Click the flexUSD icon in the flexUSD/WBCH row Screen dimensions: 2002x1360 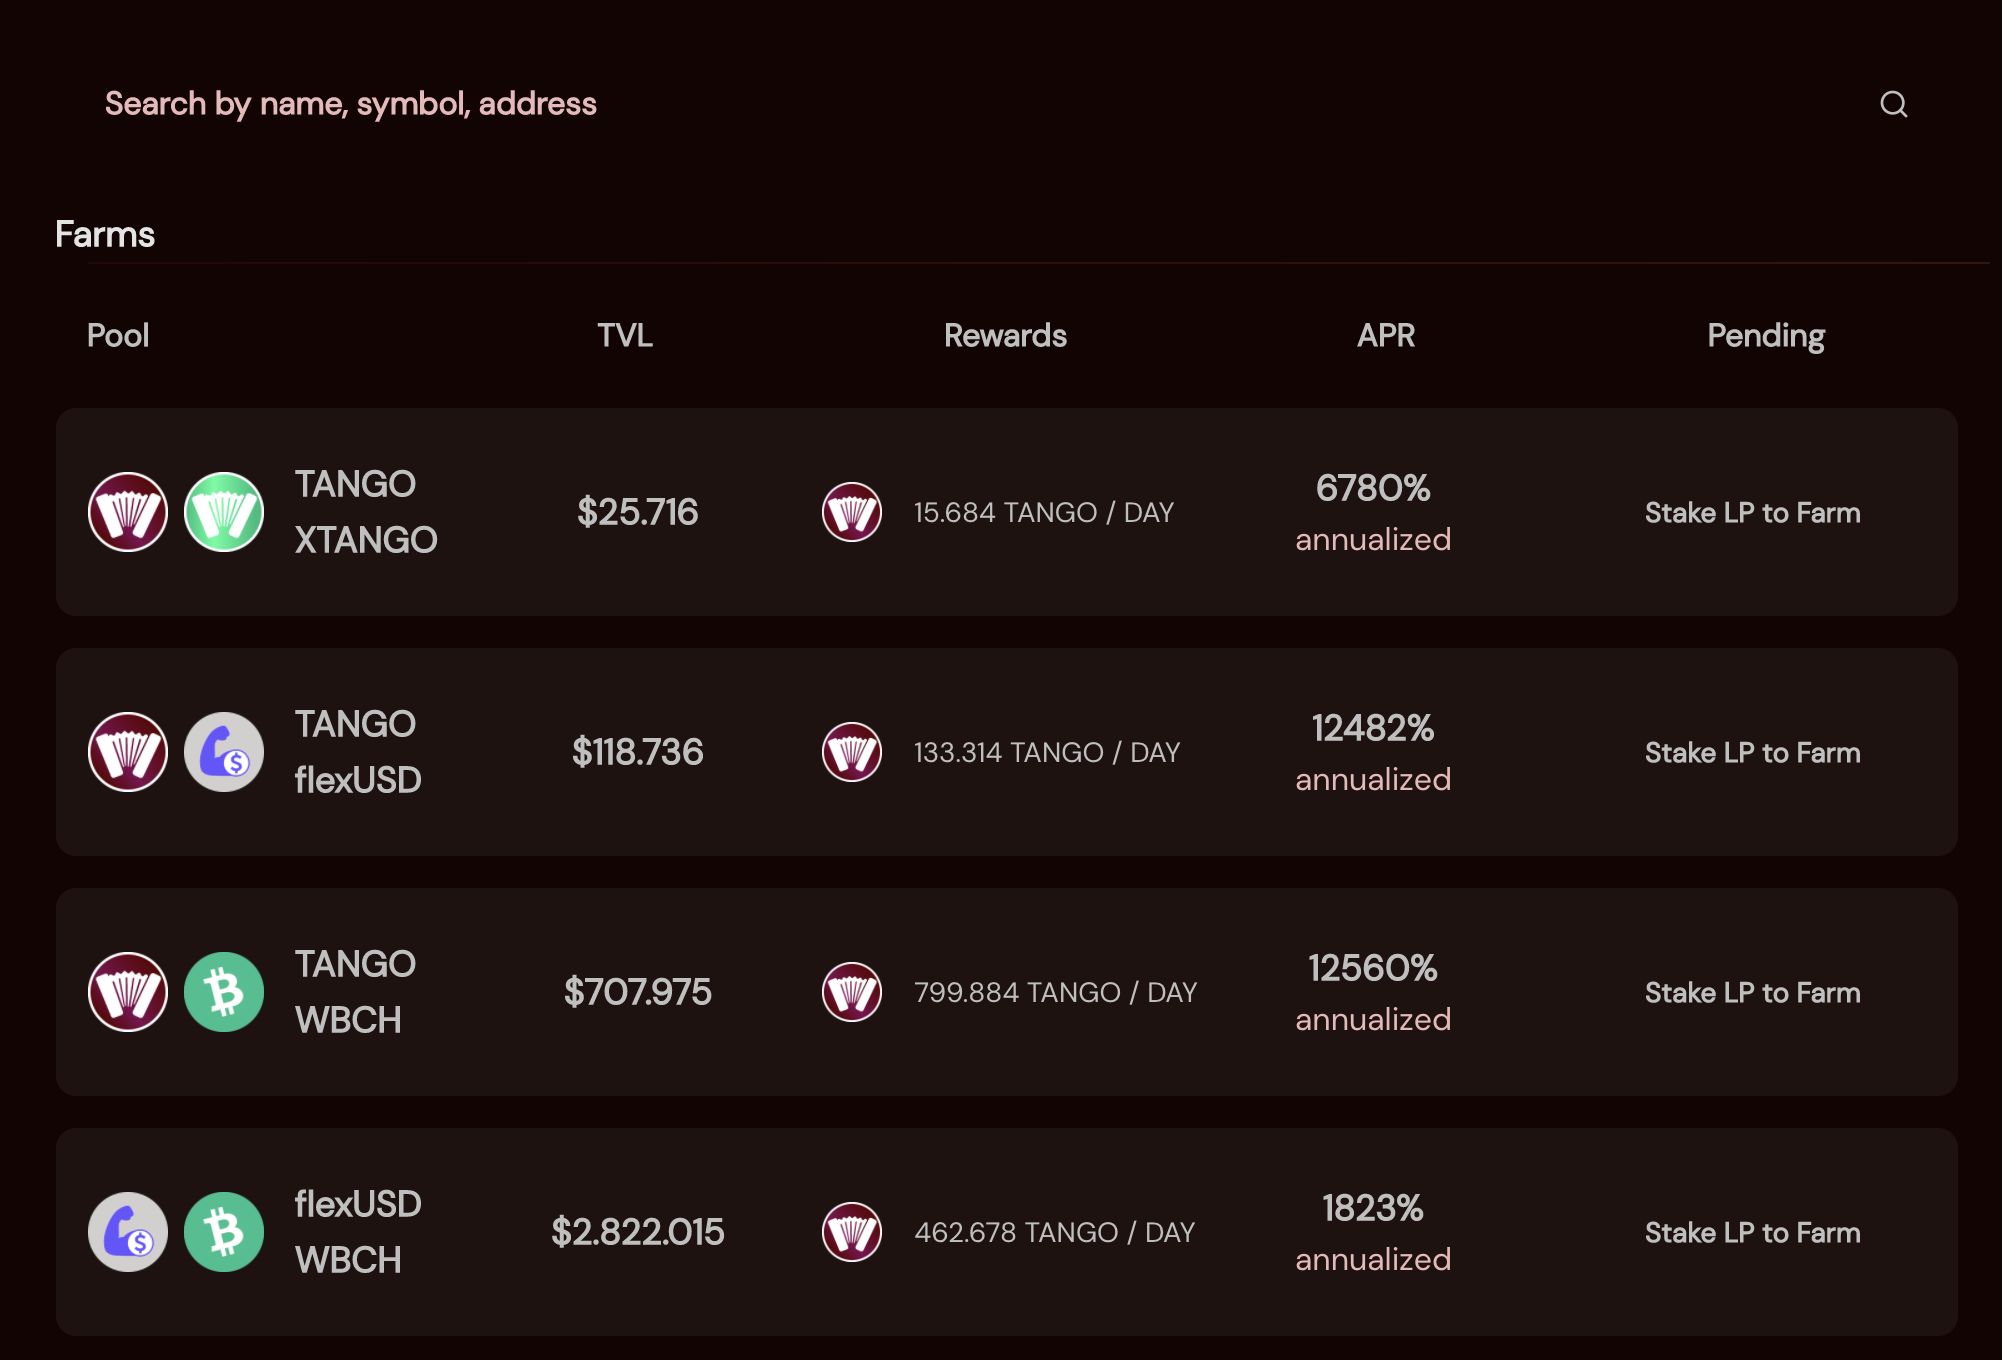(128, 1232)
